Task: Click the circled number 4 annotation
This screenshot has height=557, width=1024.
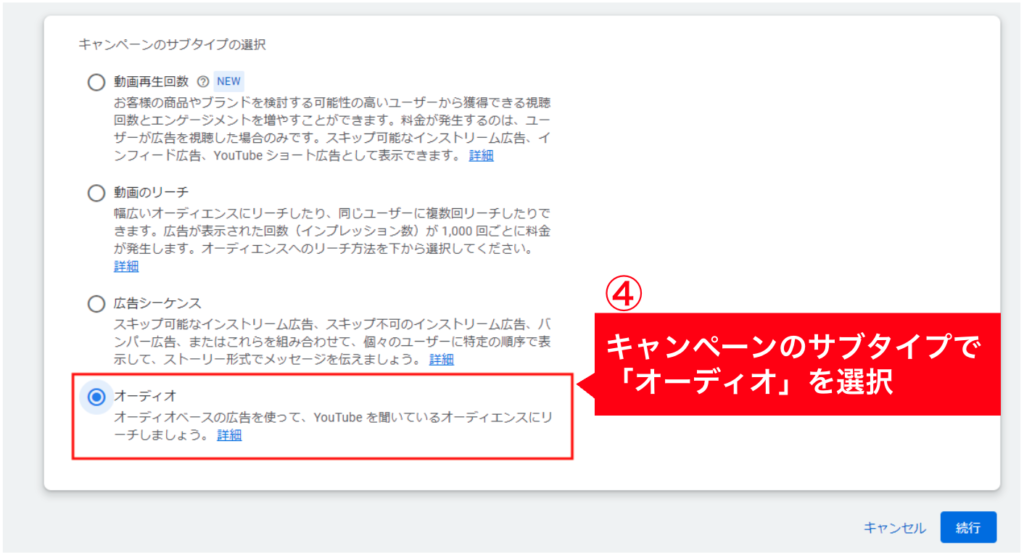Action: tap(624, 294)
